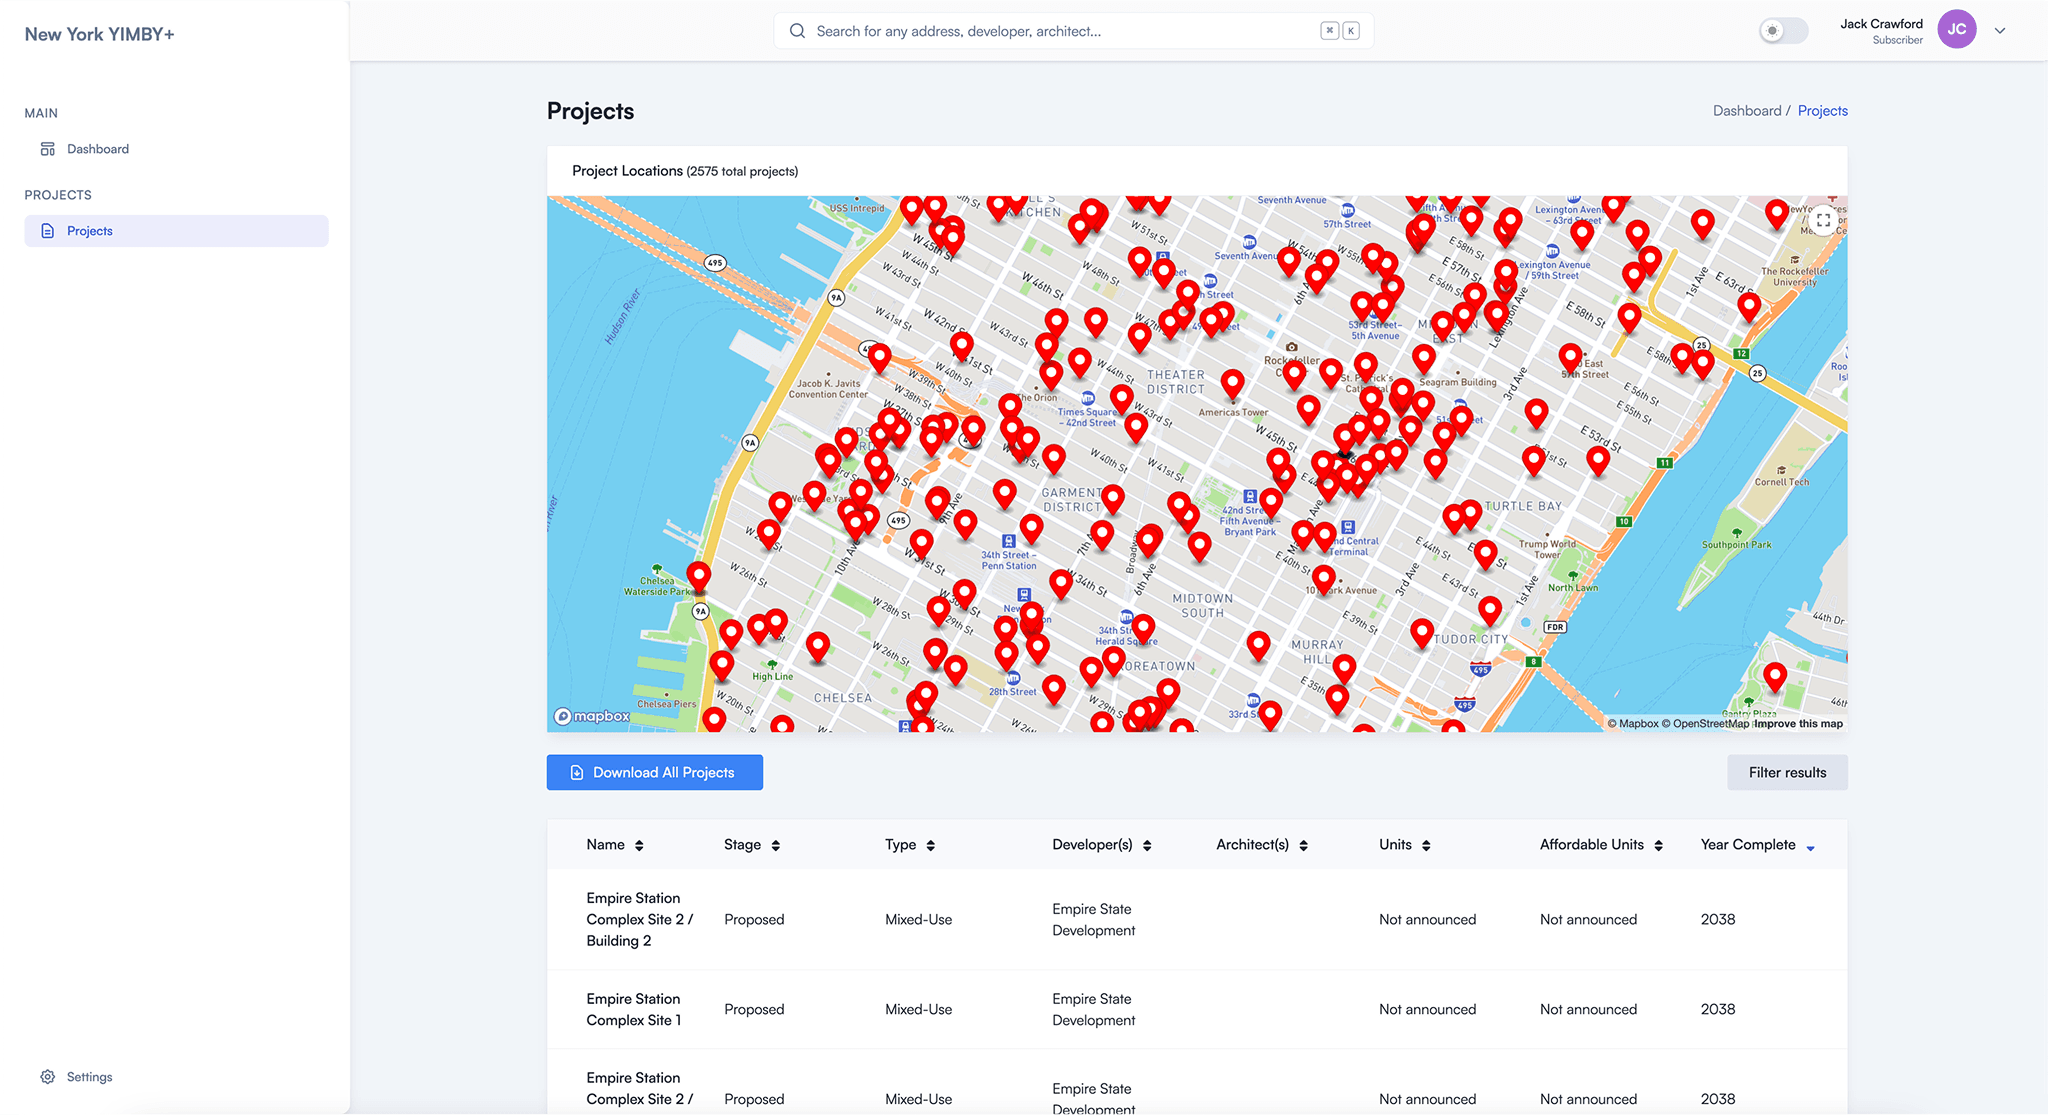Open Settings via the gear icon
The height and width of the screenshot is (1115, 2048).
tap(48, 1076)
